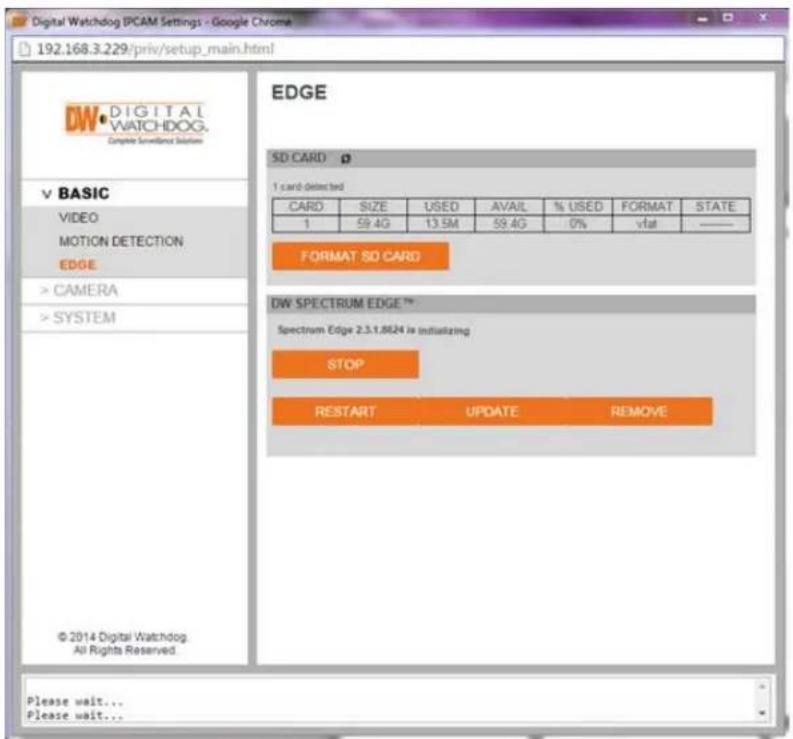Click the Digital Watchdog logo
The image size is (793, 739).
coord(136,123)
